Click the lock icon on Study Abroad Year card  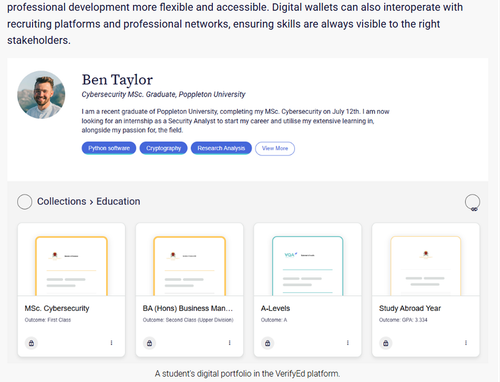385,343
